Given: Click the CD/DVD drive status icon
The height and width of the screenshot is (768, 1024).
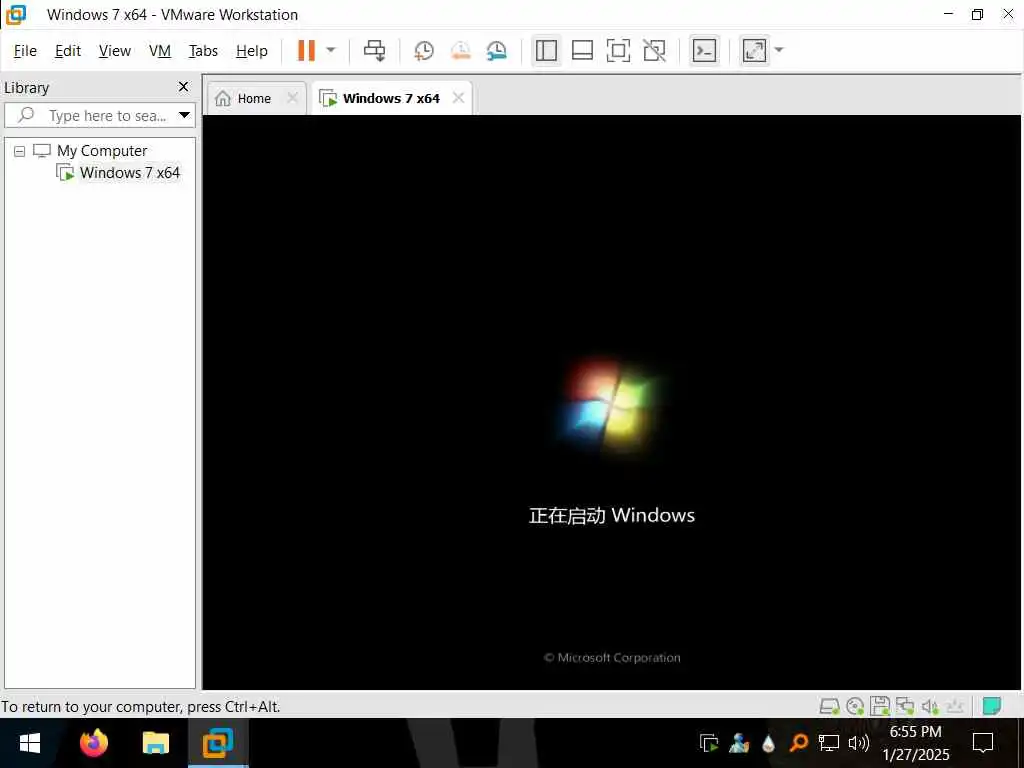Looking at the screenshot, I should tap(855, 705).
